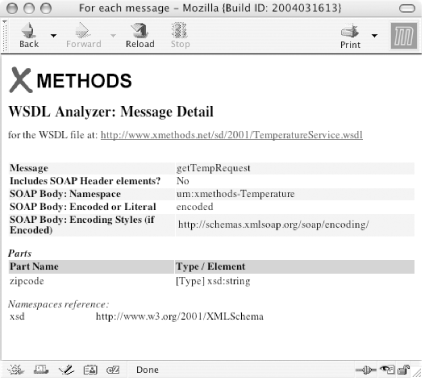423x378 pixels.
Task: Open Composer icon in status bar
Action: 66,370
